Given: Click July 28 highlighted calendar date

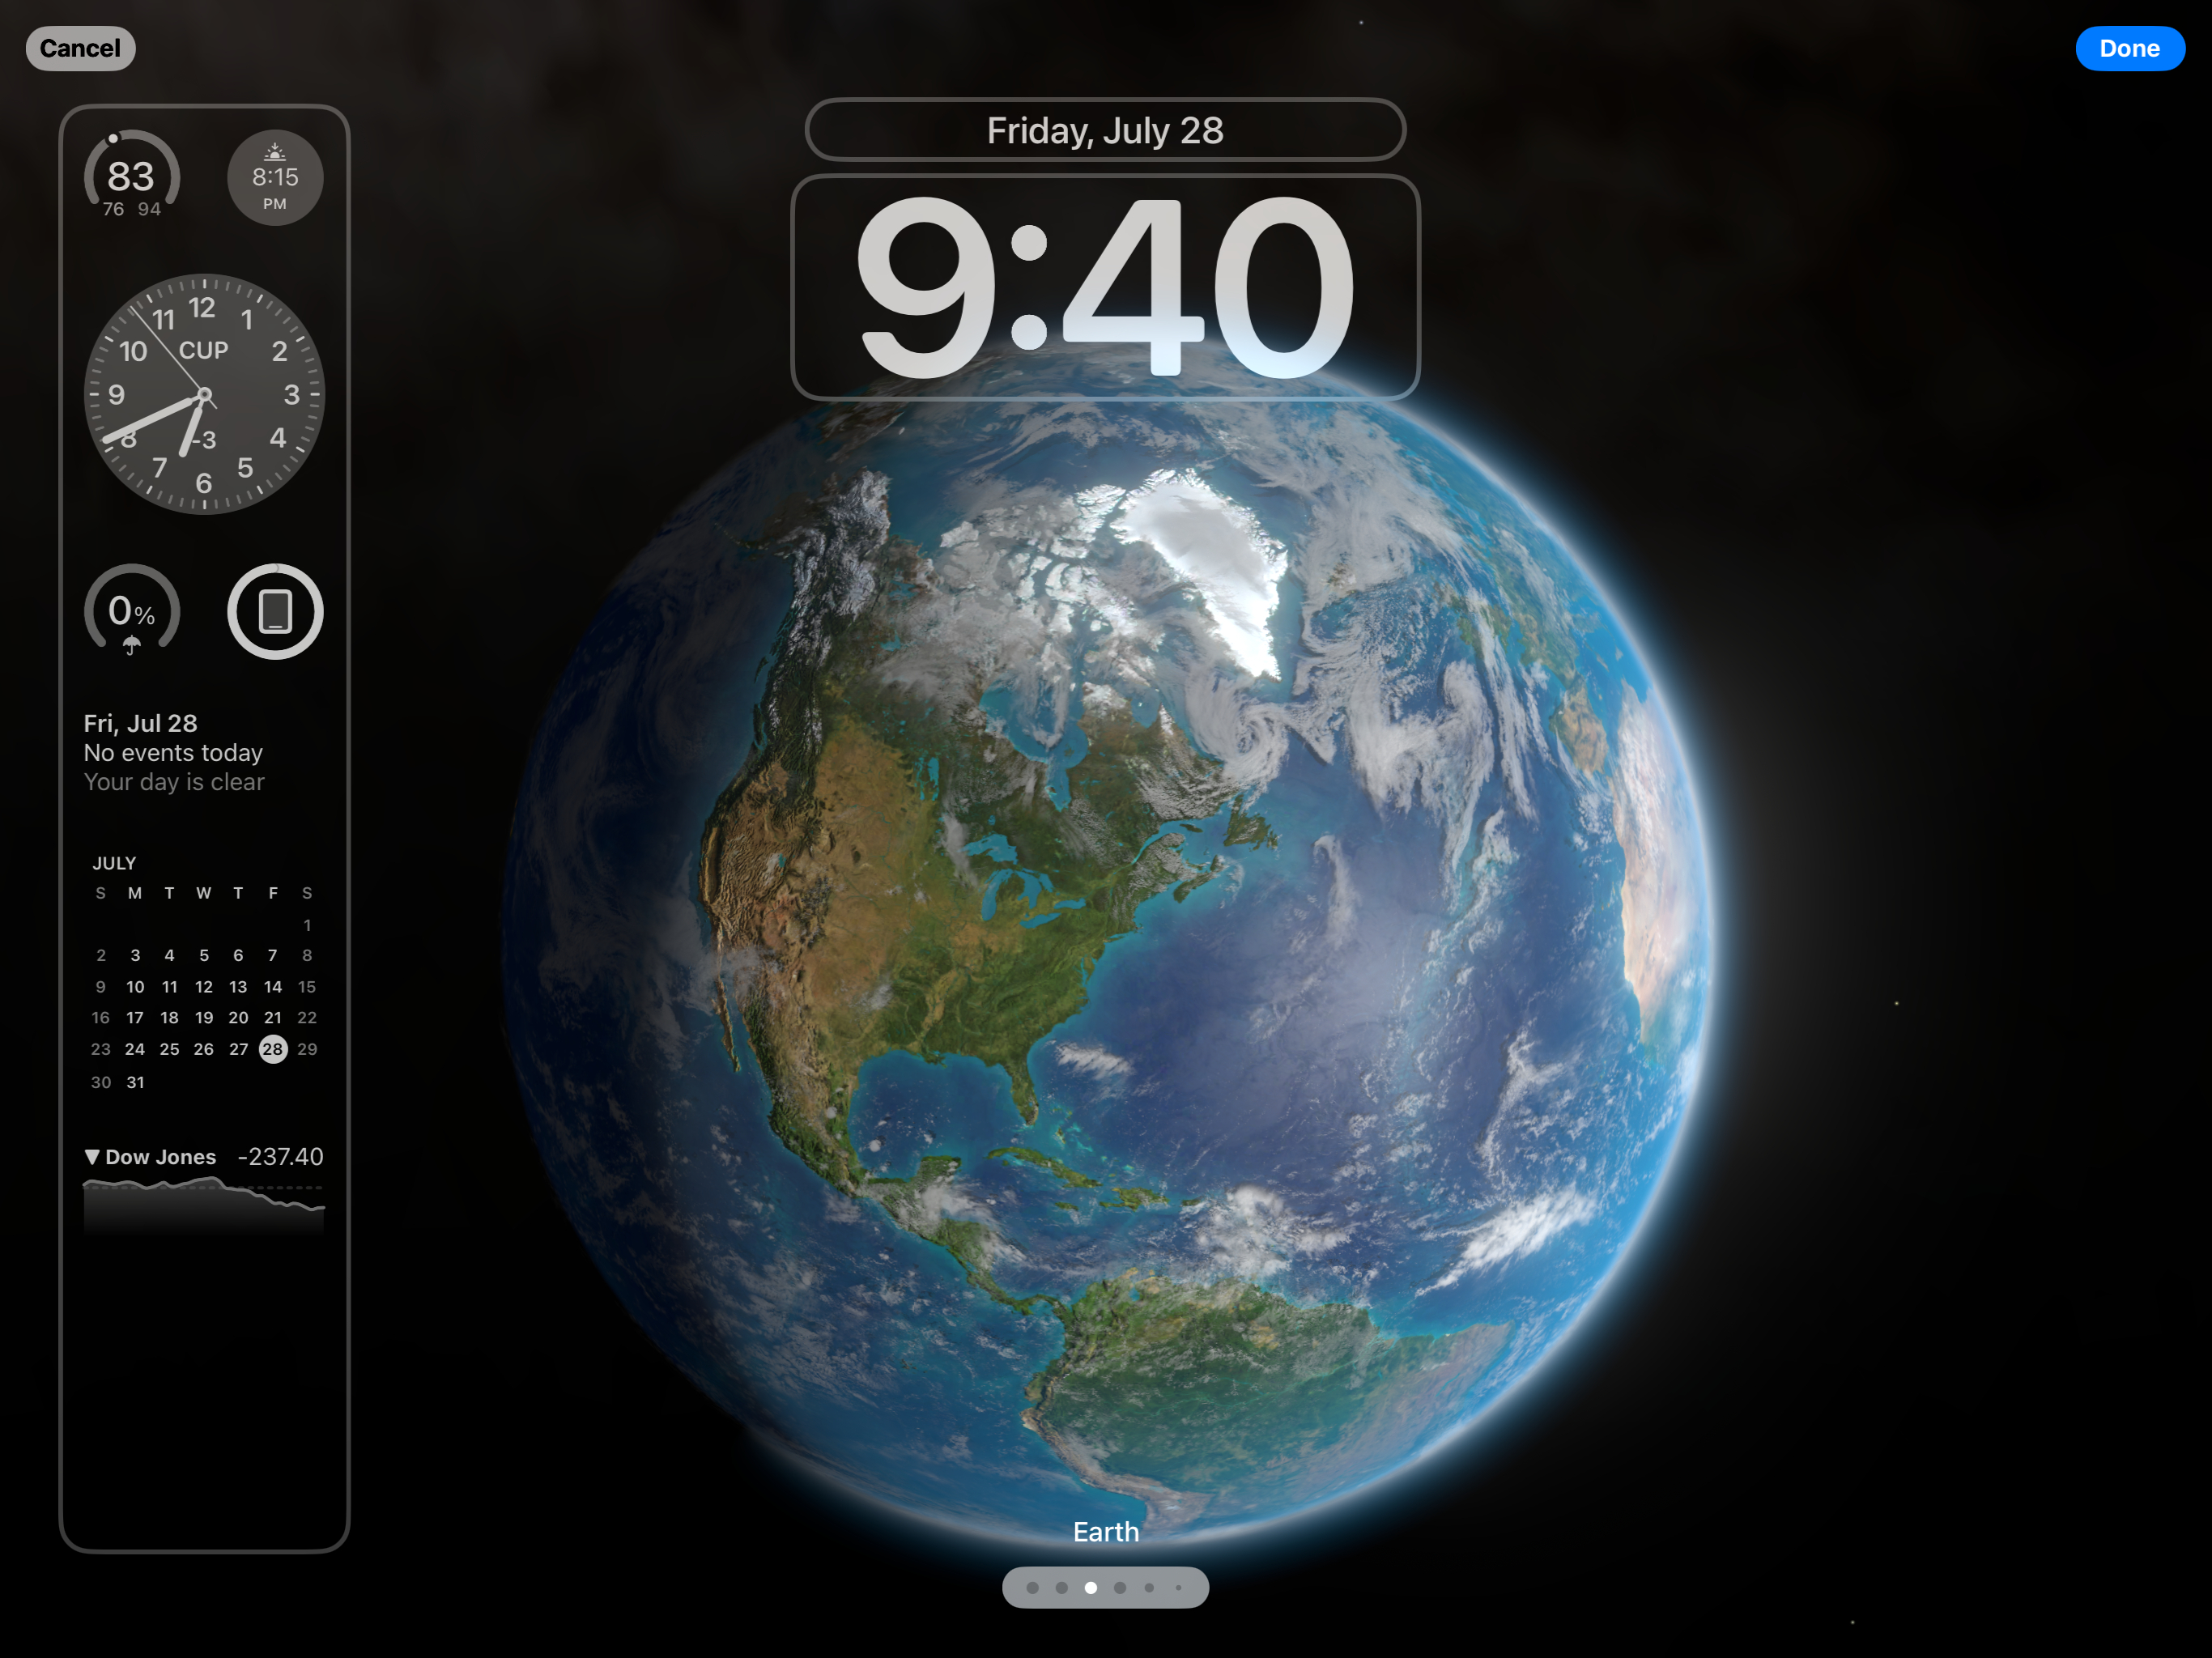Looking at the screenshot, I should coord(272,1047).
